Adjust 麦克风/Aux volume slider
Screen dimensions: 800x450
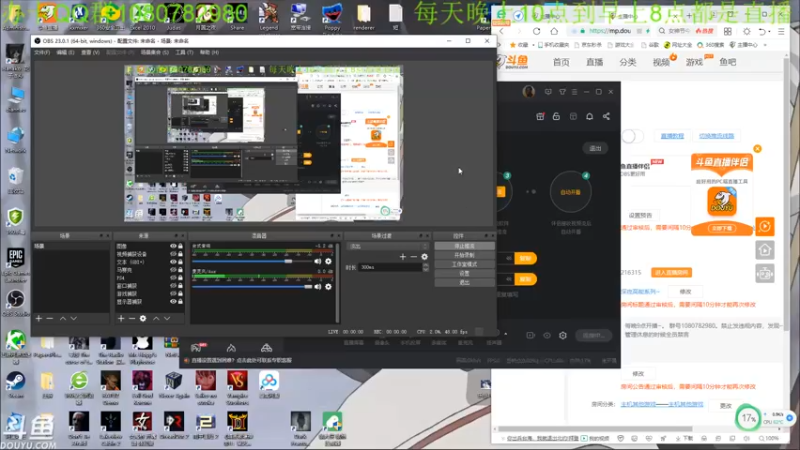click(x=308, y=287)
